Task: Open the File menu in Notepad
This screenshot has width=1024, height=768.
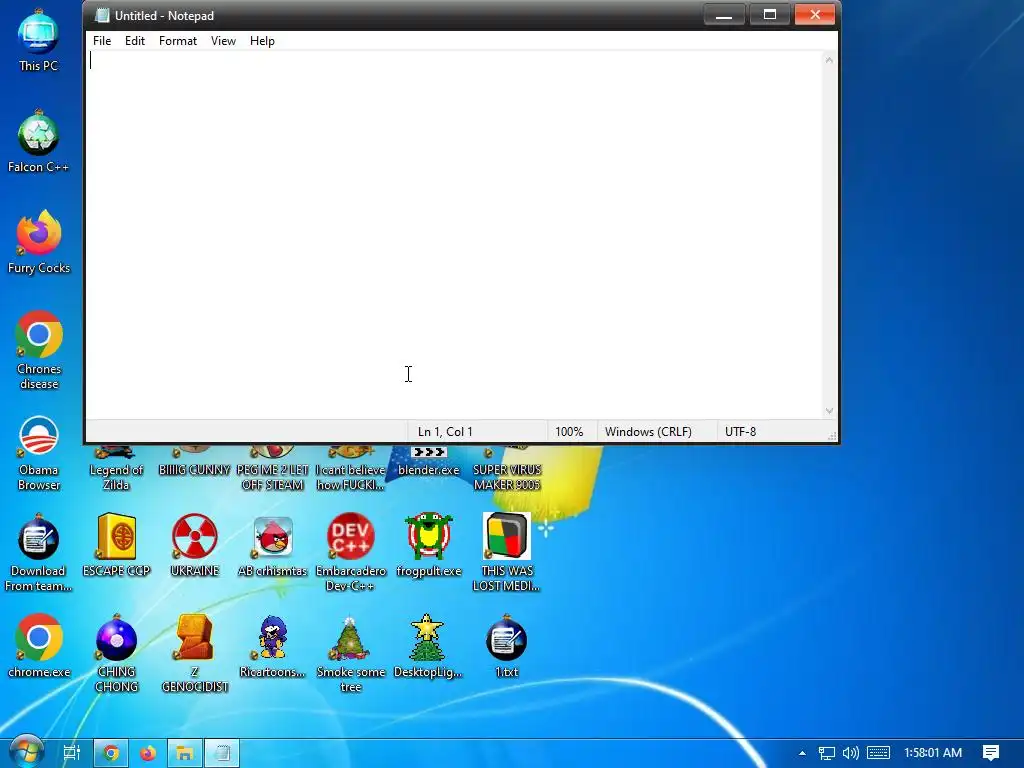Action: pos(102,40)
